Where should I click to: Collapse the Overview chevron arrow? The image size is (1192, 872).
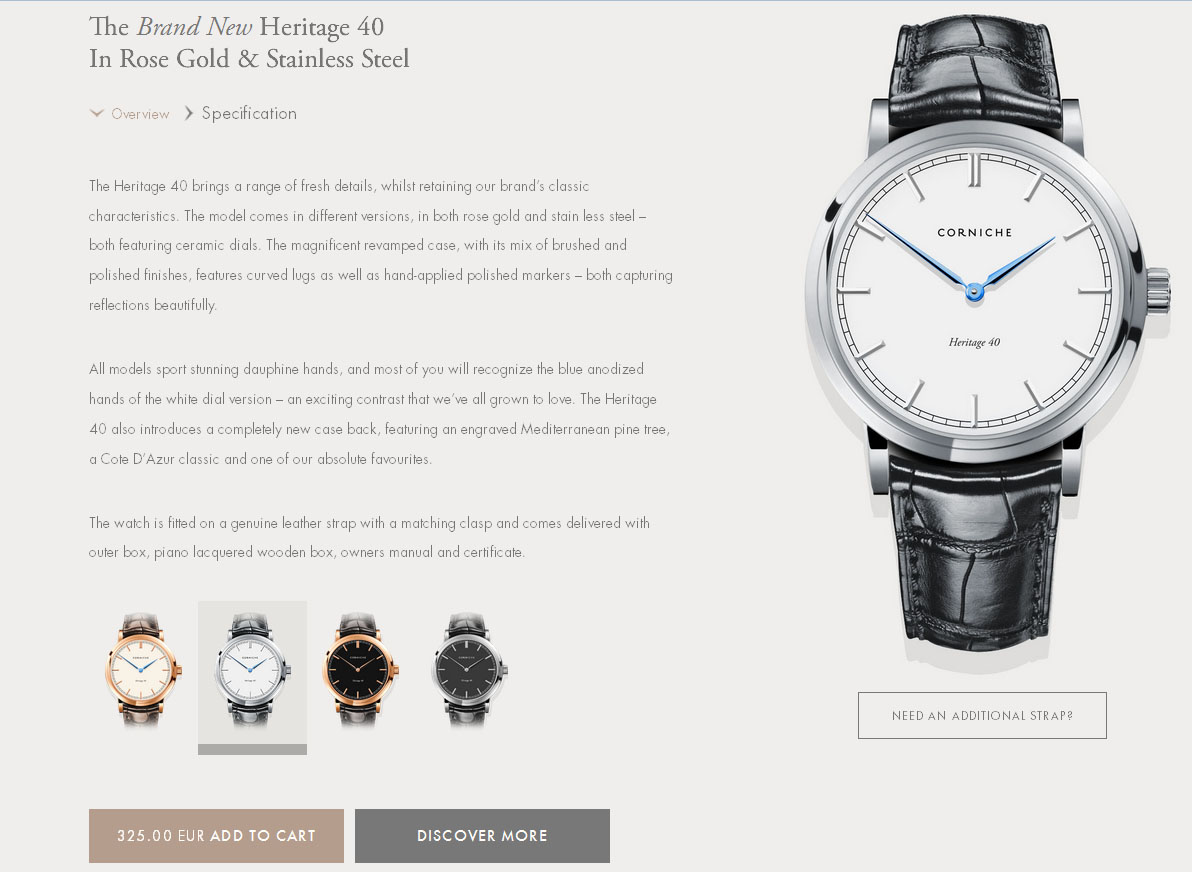[97, 113]
